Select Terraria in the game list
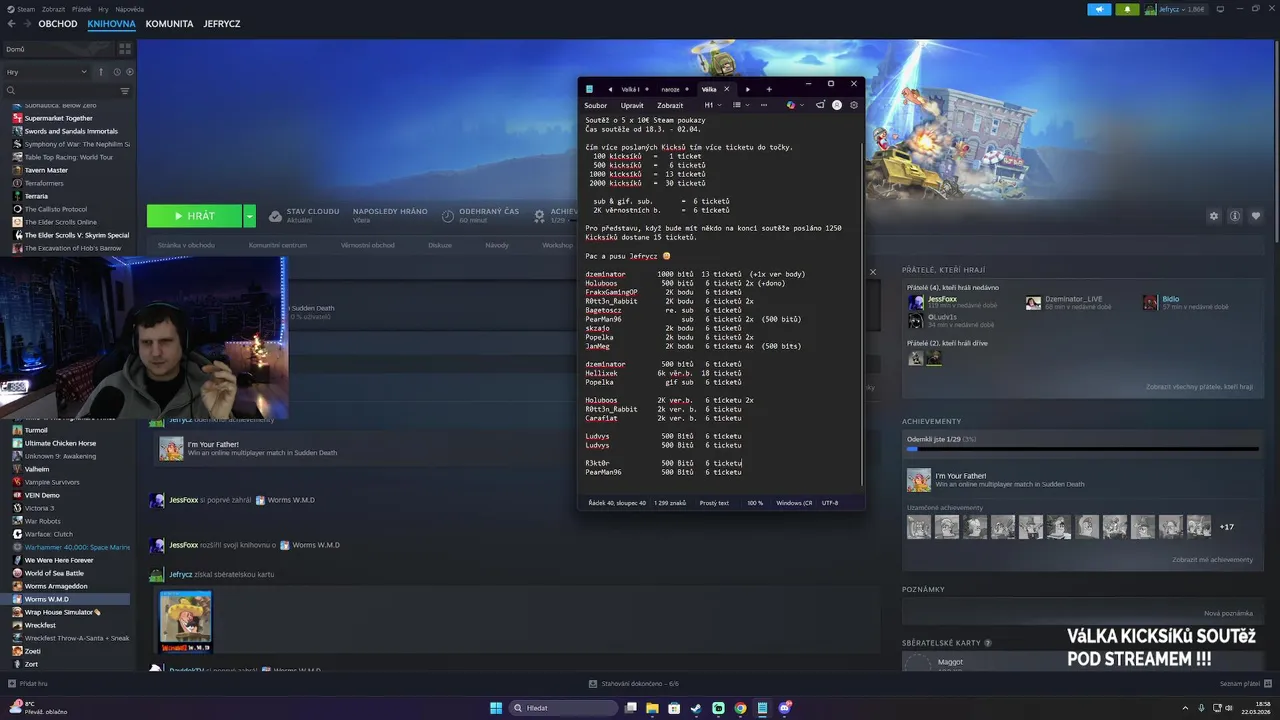 pos(36,196)
